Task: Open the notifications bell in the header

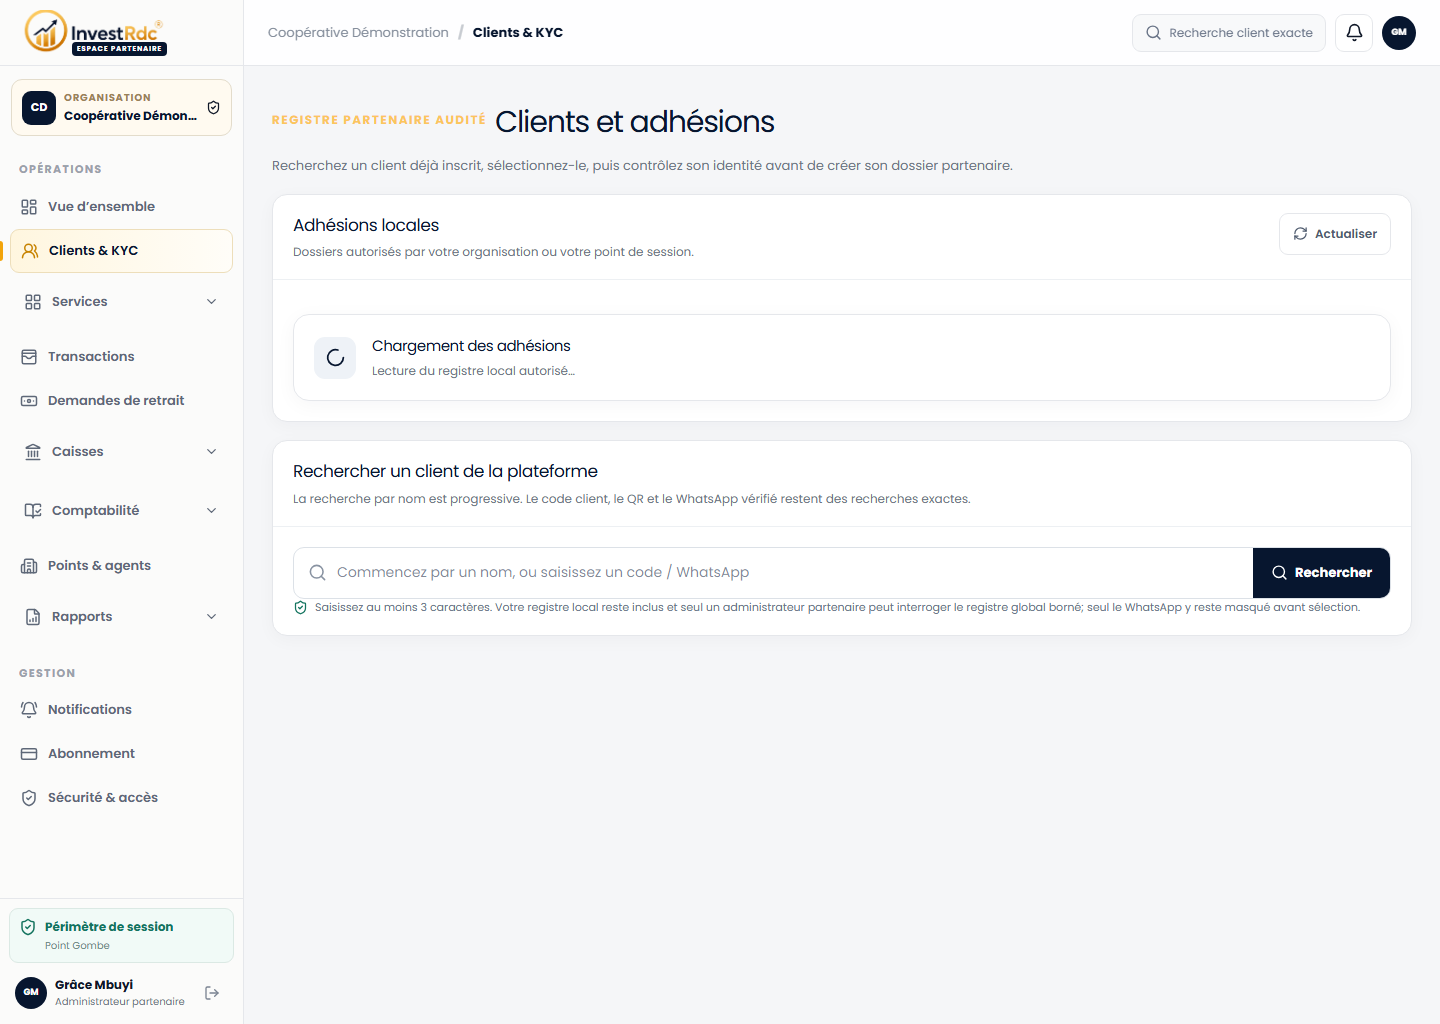Action: click(1354, 33)
